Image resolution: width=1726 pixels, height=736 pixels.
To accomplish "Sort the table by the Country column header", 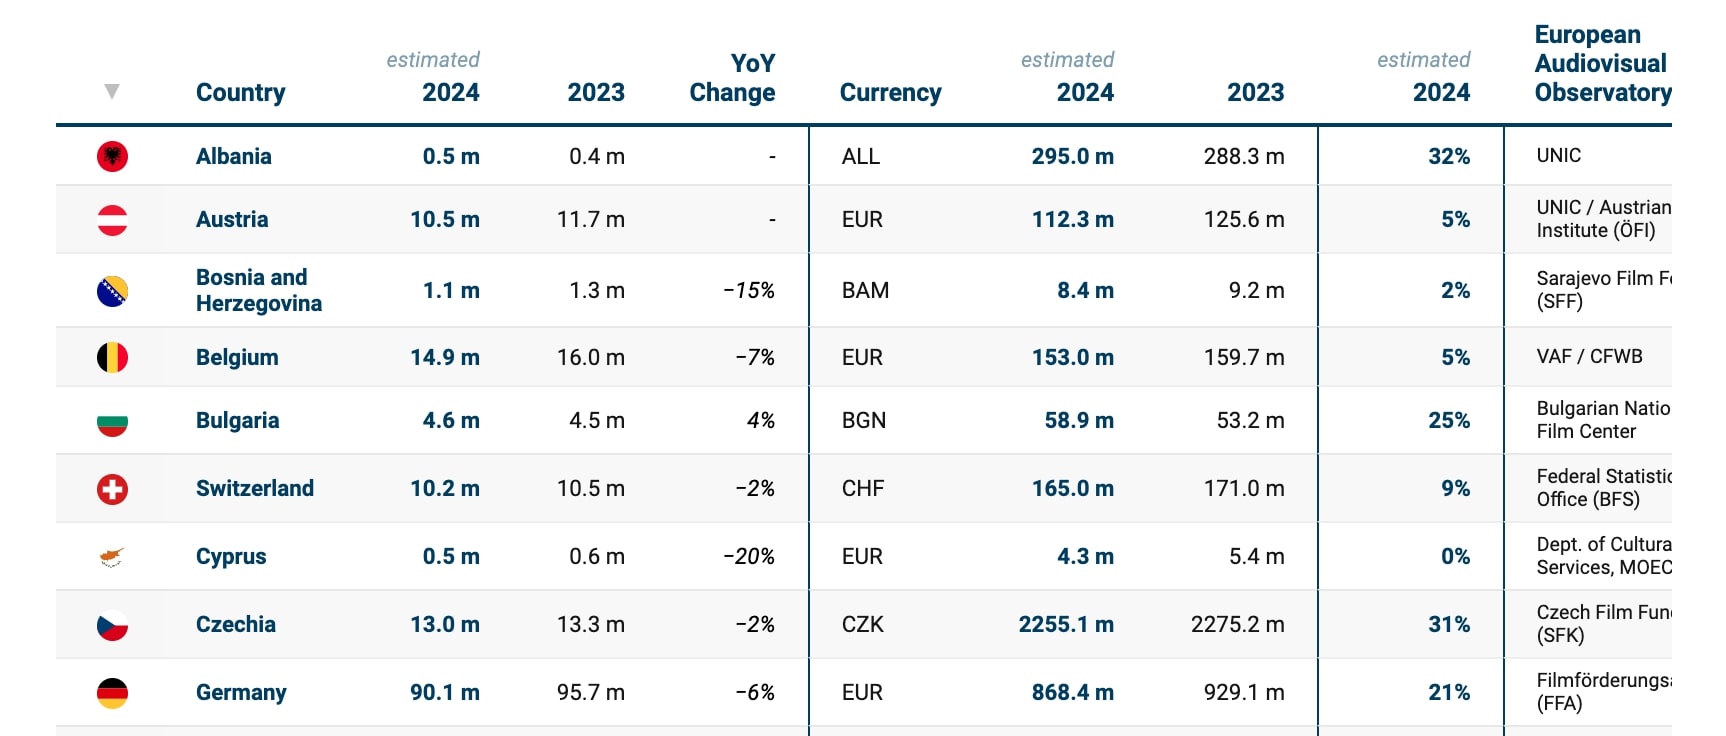I will pos(240,93).
